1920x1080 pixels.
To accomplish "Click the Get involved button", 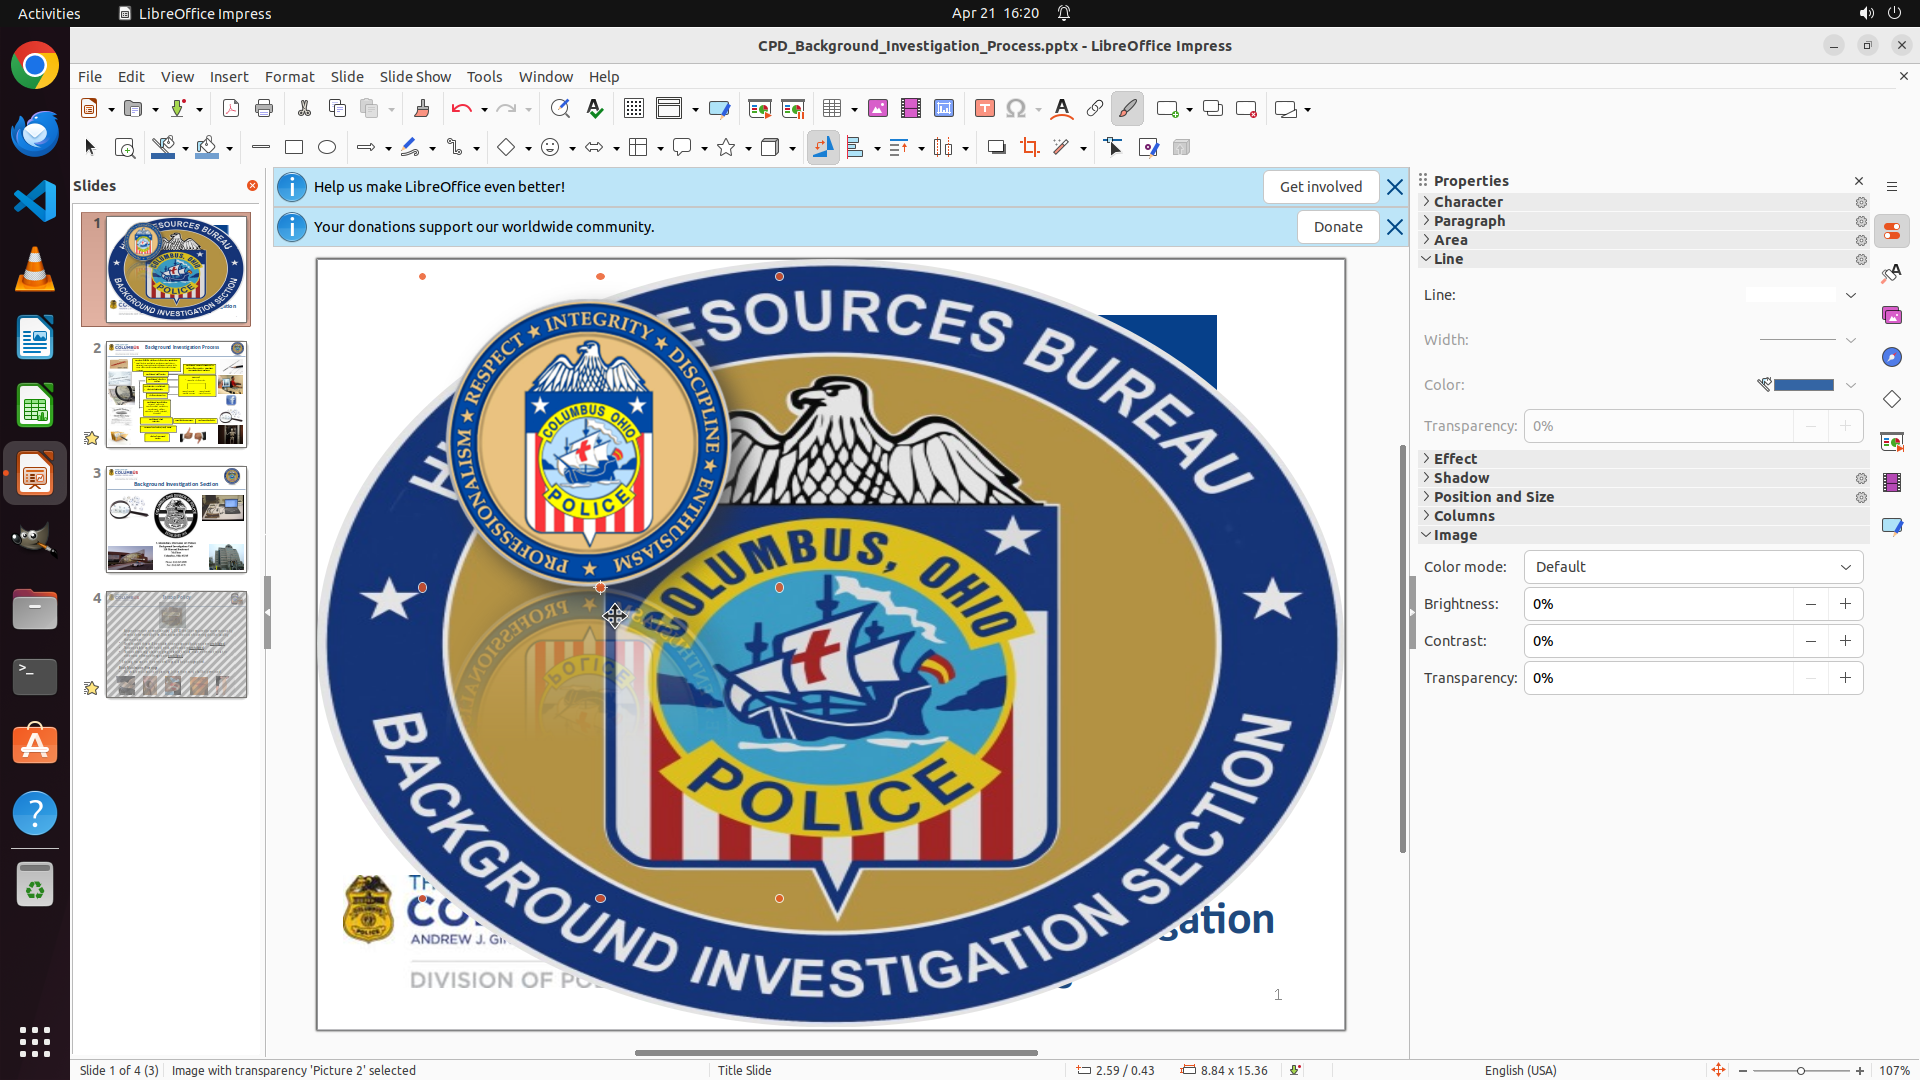I will point(1320,187).
